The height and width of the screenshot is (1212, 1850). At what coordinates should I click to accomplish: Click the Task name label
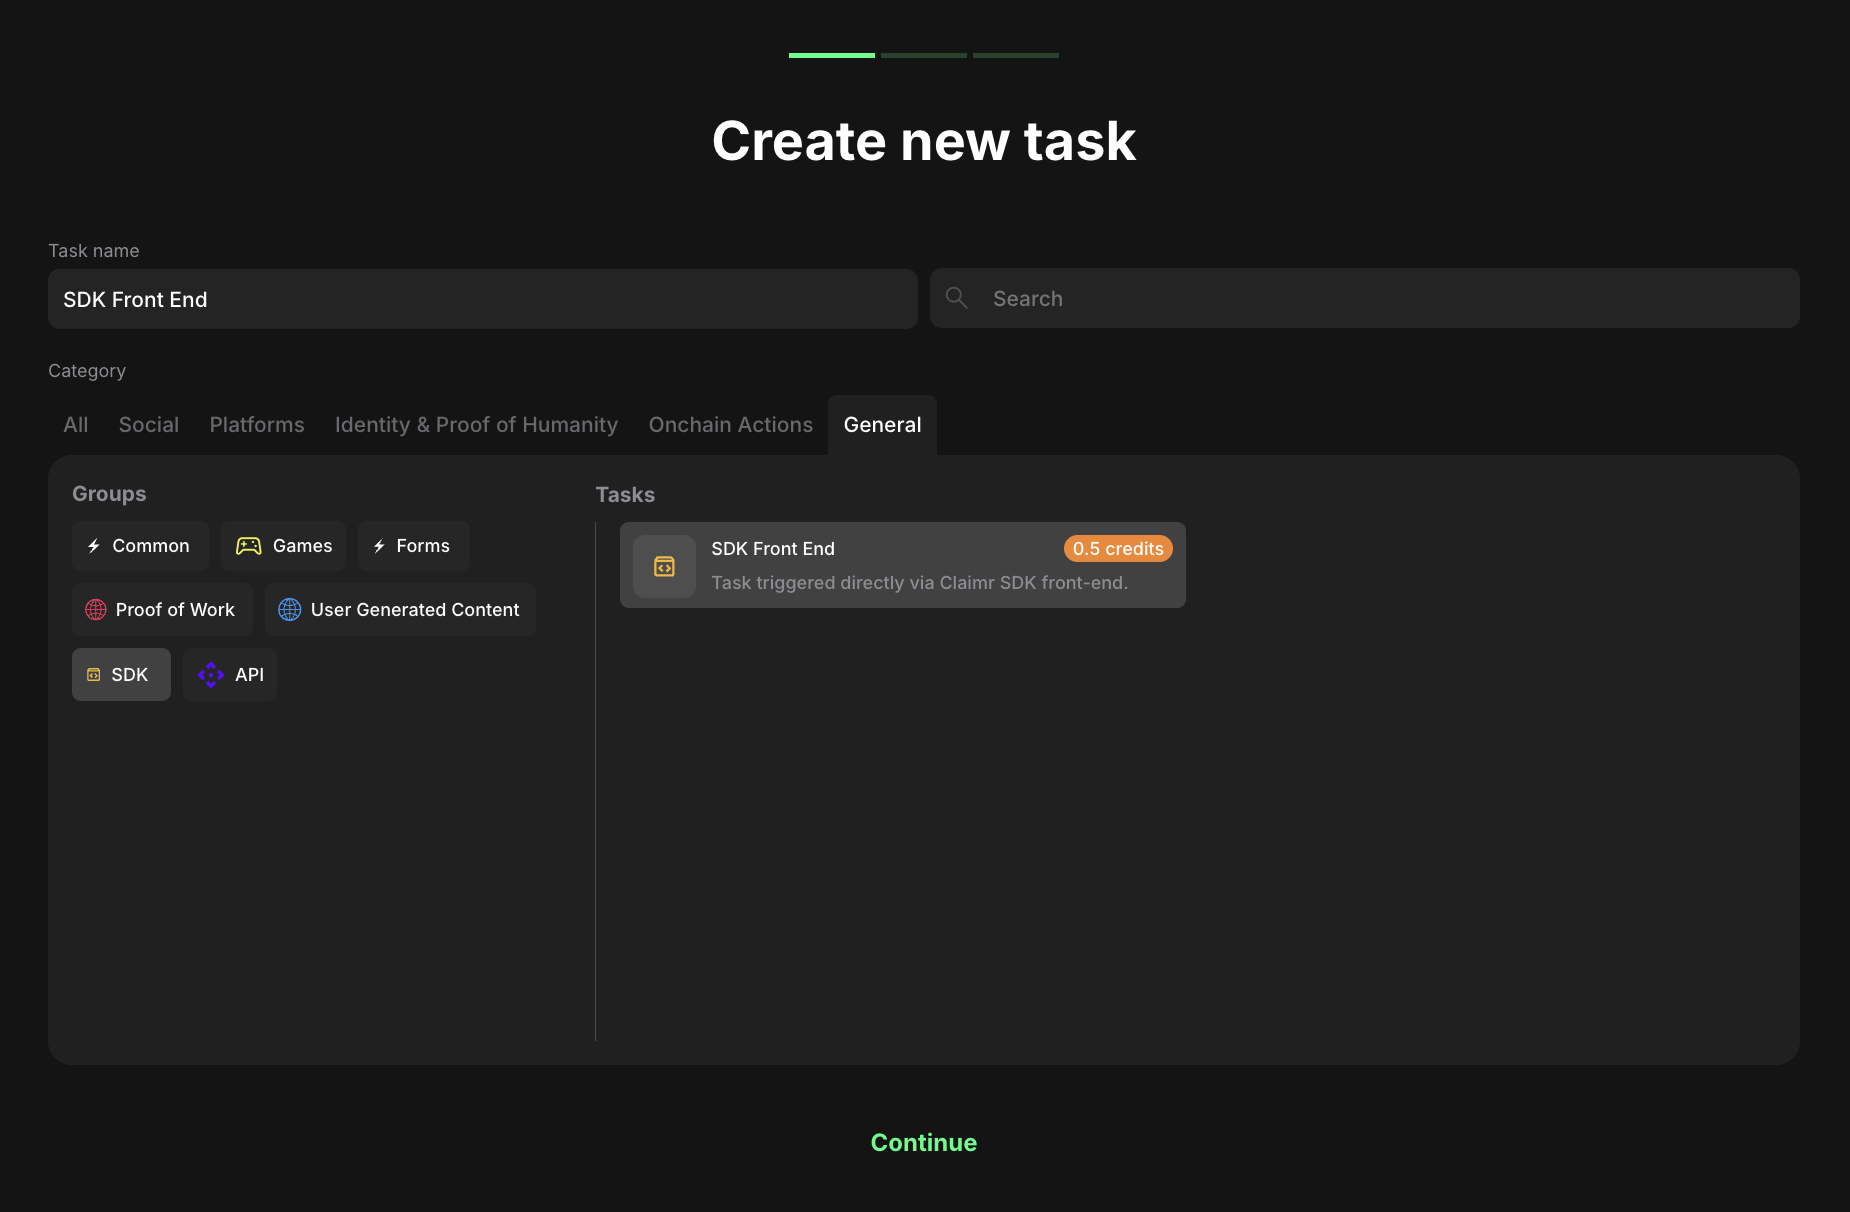[x=94, y=251]
